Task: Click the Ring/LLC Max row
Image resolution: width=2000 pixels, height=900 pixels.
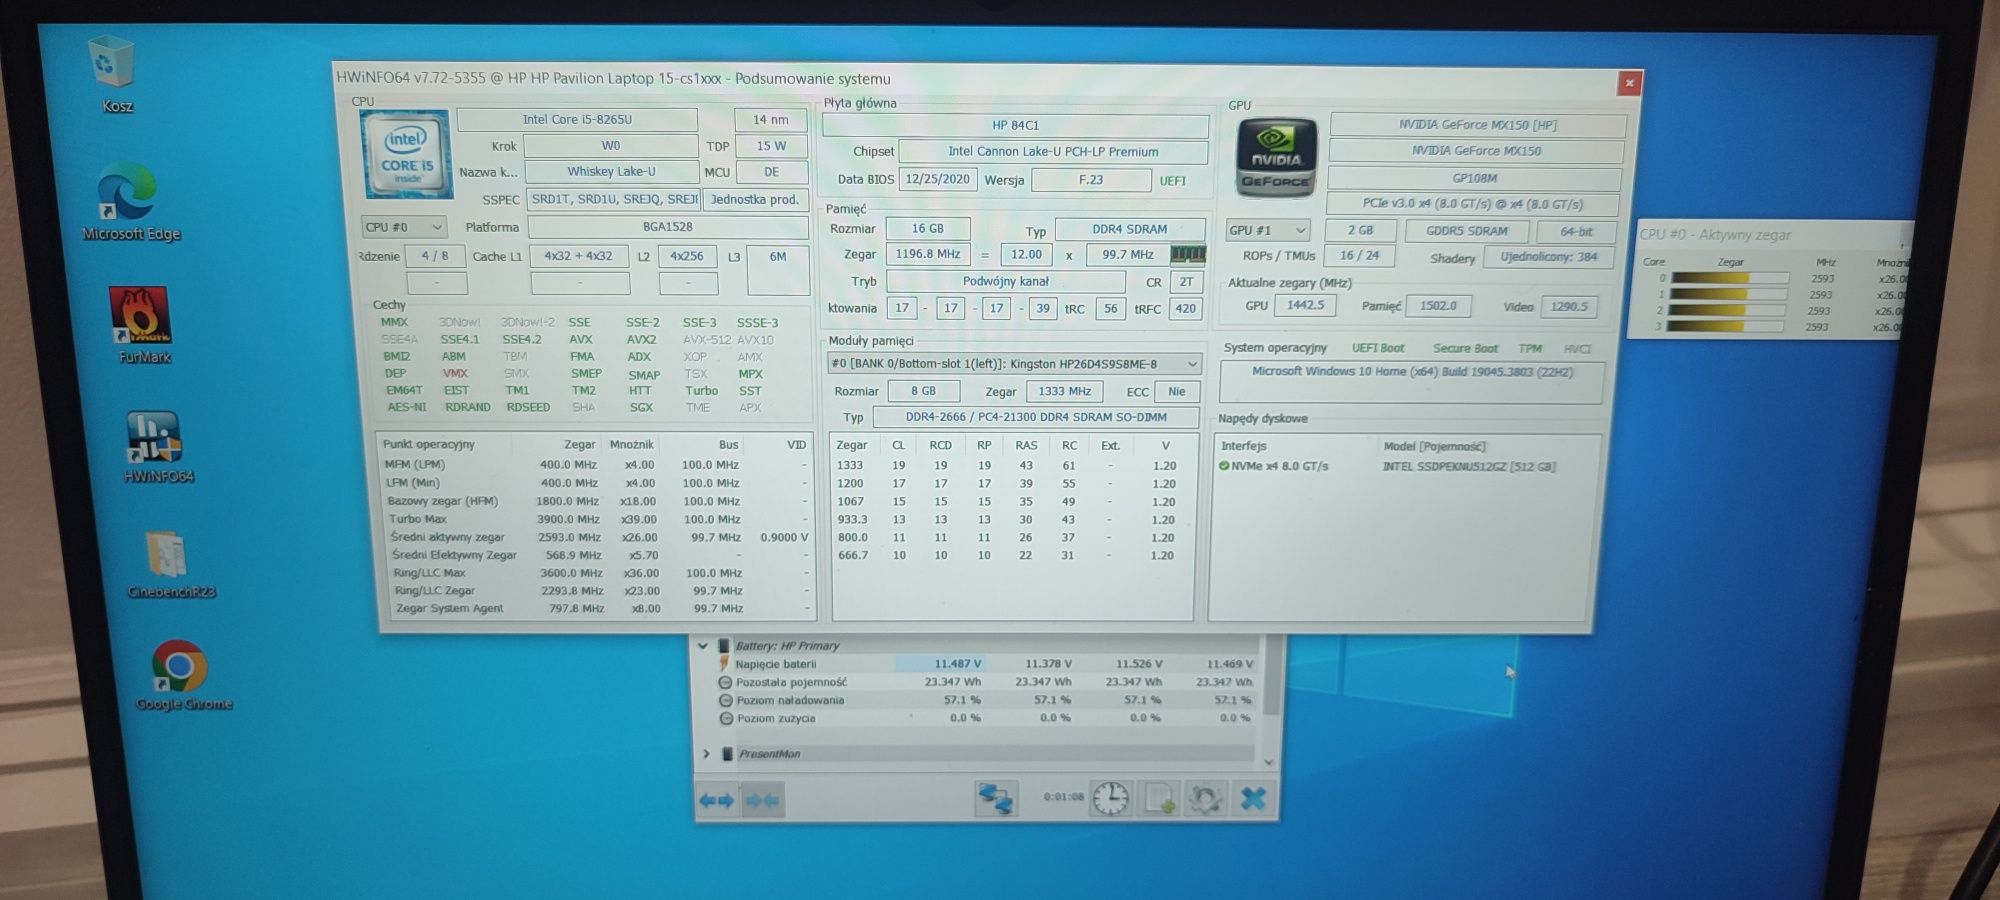Action: pyautogui.click(x=596, y=574)
